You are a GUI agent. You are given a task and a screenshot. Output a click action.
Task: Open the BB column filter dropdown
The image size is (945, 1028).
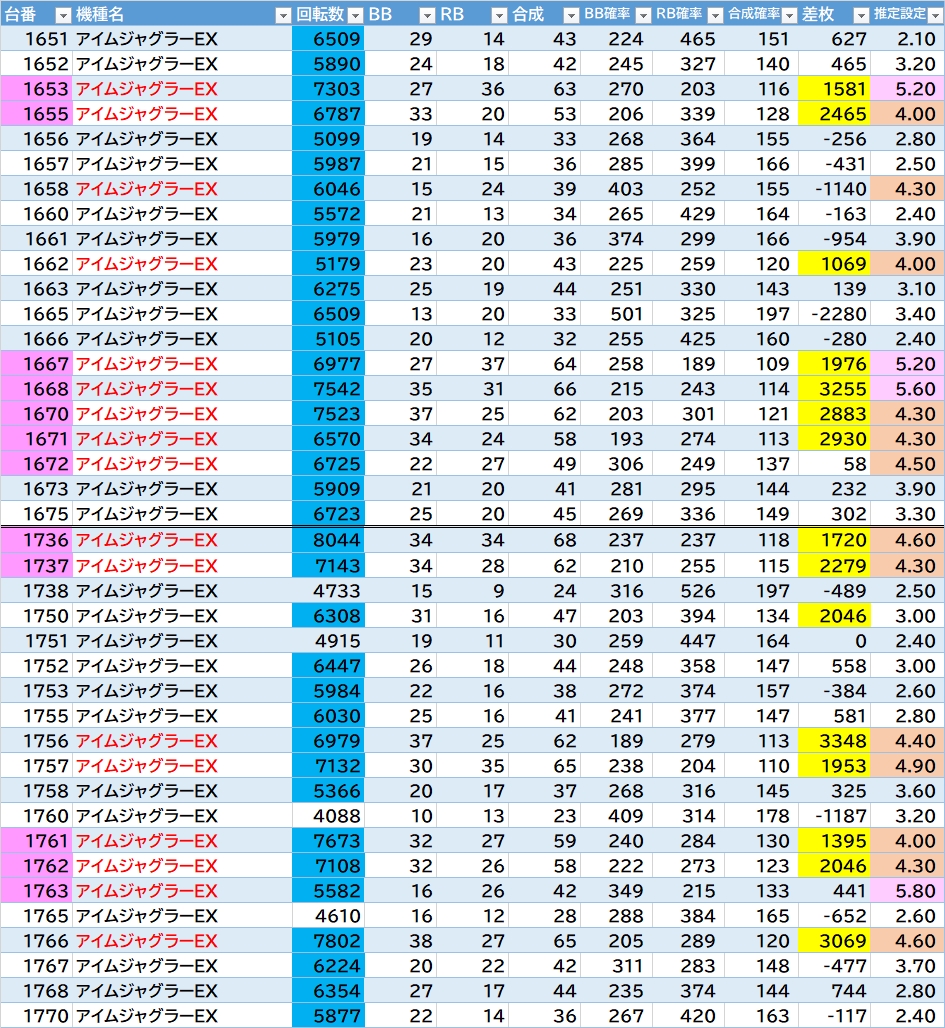tap(427, 15)
